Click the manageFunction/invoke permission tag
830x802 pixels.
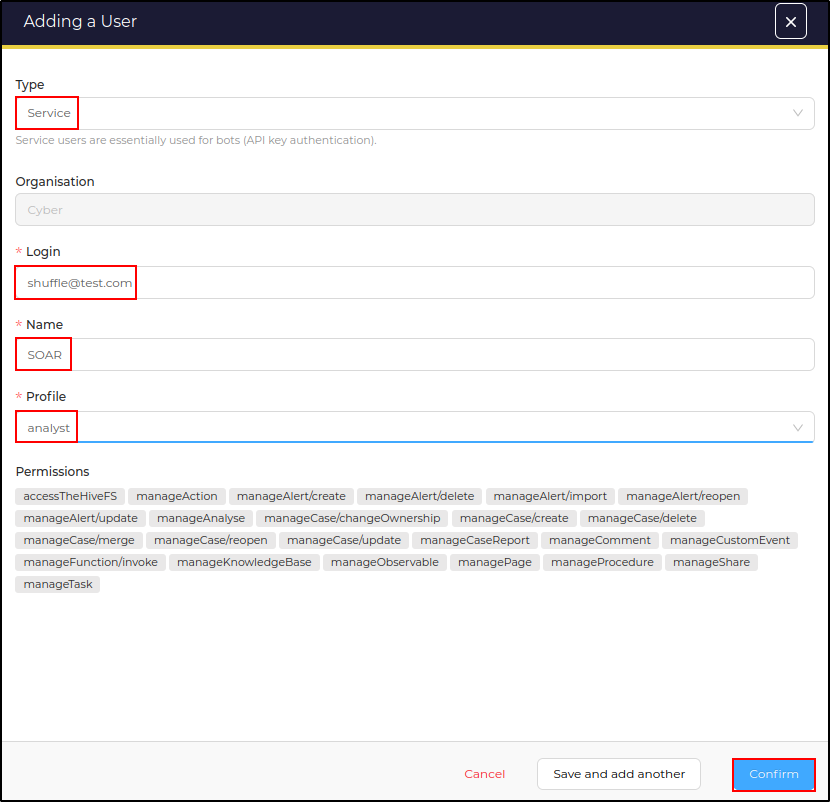tap(90, 562)
